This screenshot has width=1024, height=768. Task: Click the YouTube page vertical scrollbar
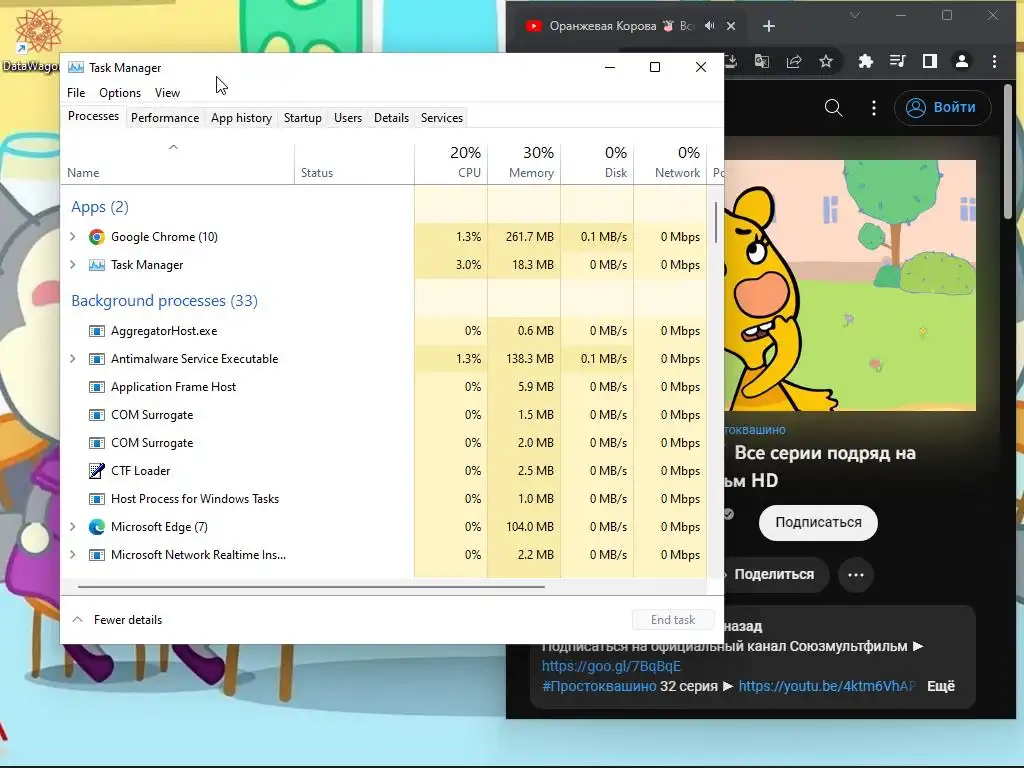tap(1008, 153)
